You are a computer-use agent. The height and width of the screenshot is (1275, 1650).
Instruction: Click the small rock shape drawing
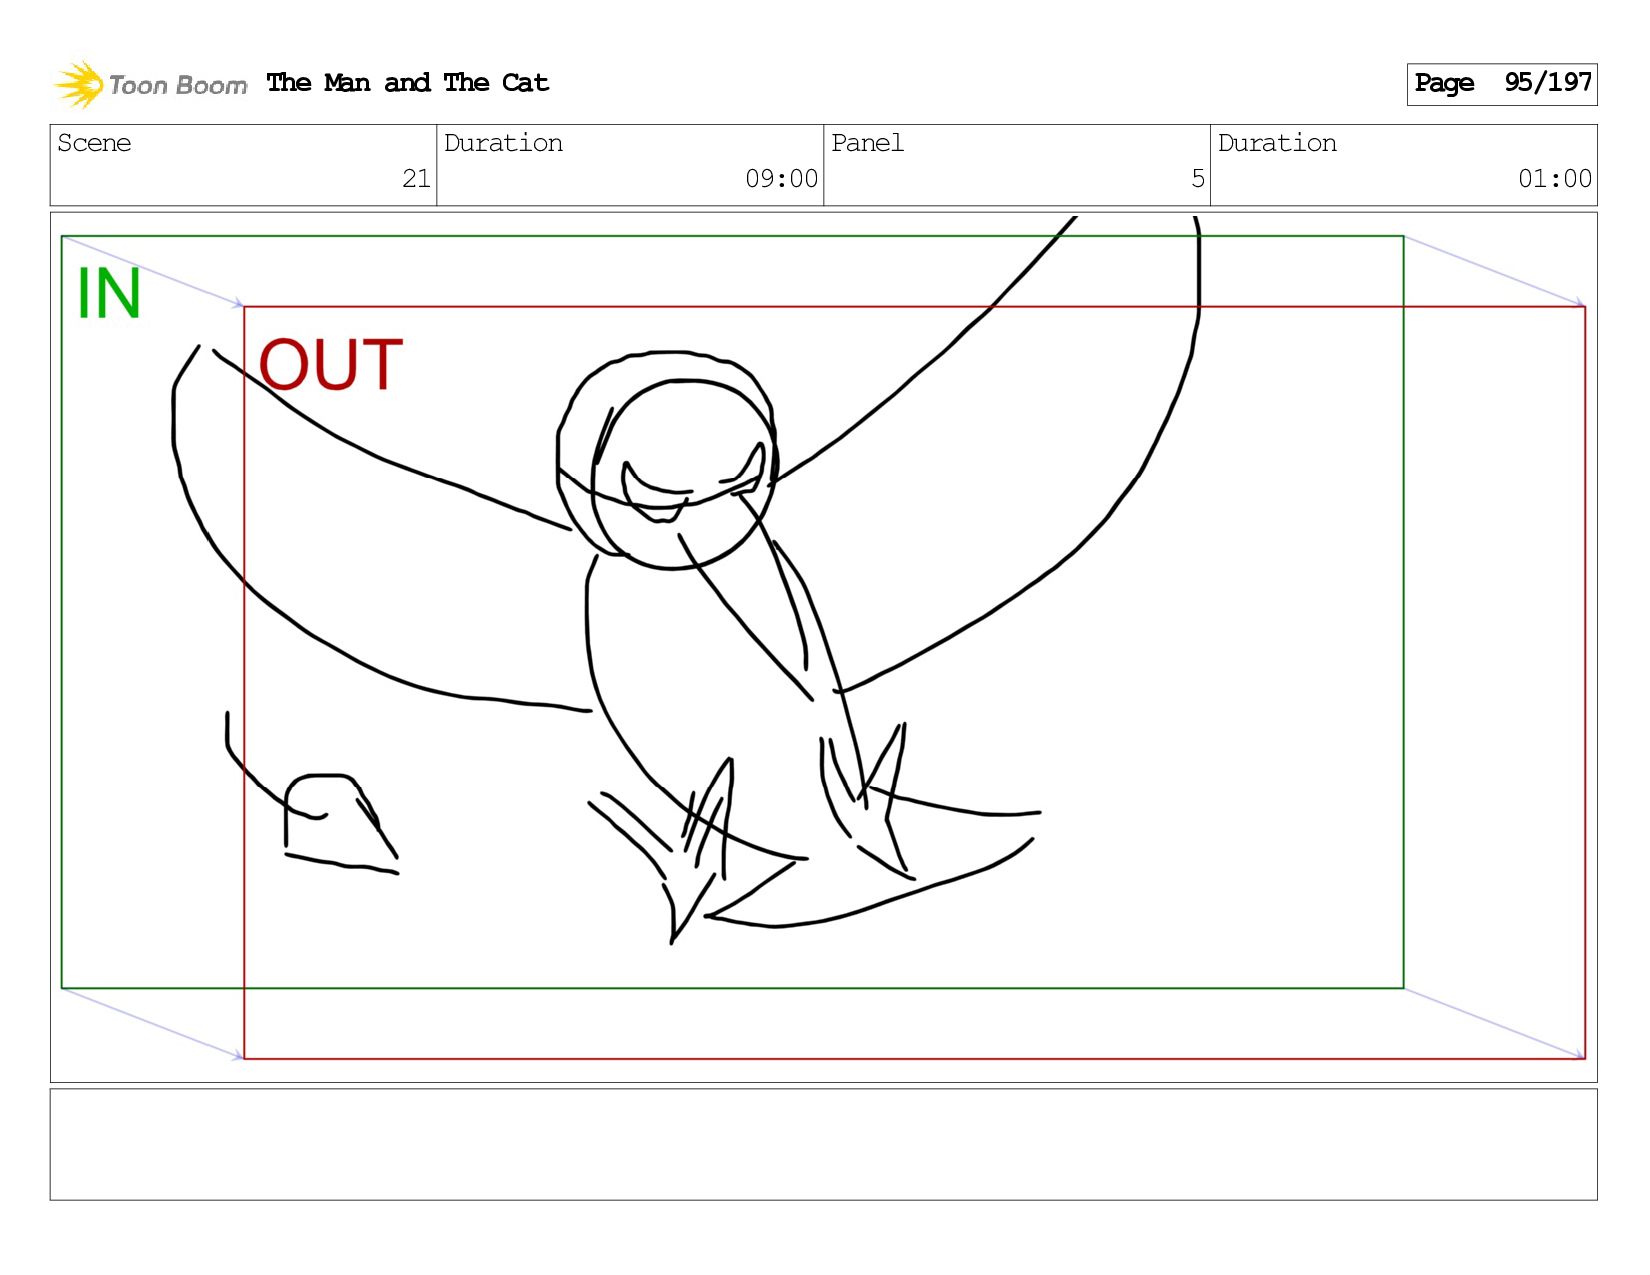[340, 823]
